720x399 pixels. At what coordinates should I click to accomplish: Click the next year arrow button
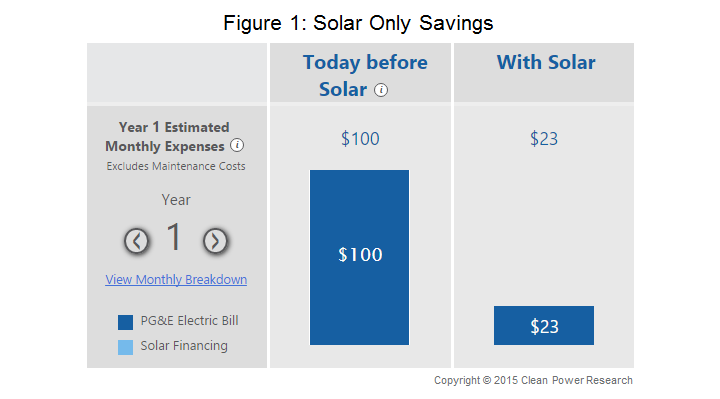pyautogui.click(x=215, y=241)
